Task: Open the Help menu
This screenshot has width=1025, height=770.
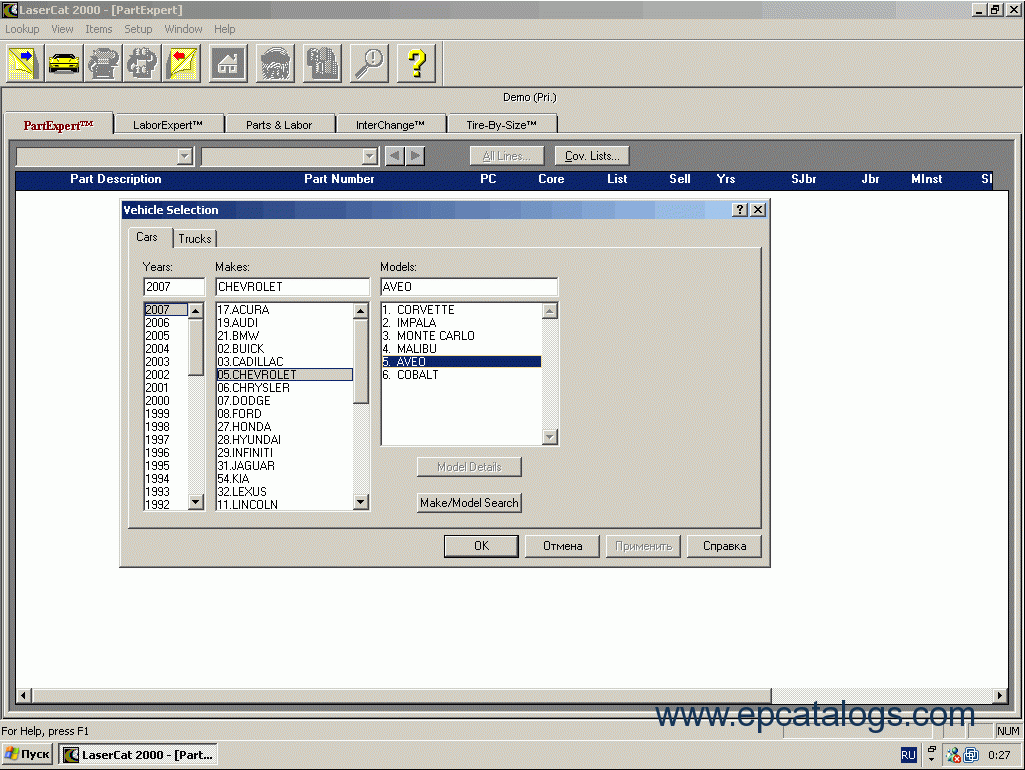Action: (x=224, y=29)
